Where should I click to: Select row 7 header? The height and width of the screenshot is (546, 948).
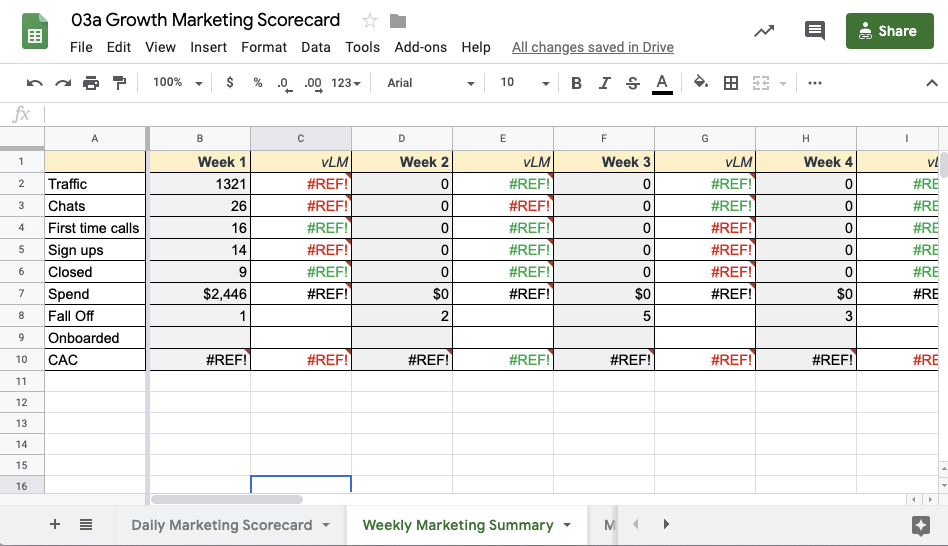click(x=21, y=294)
